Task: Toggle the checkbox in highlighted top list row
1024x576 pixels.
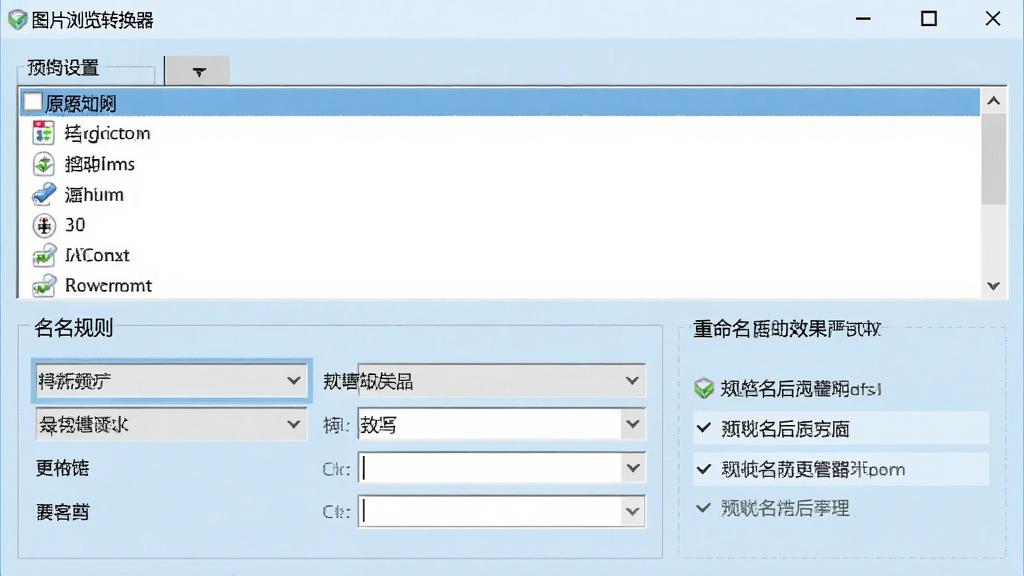Action: point(33,103)
